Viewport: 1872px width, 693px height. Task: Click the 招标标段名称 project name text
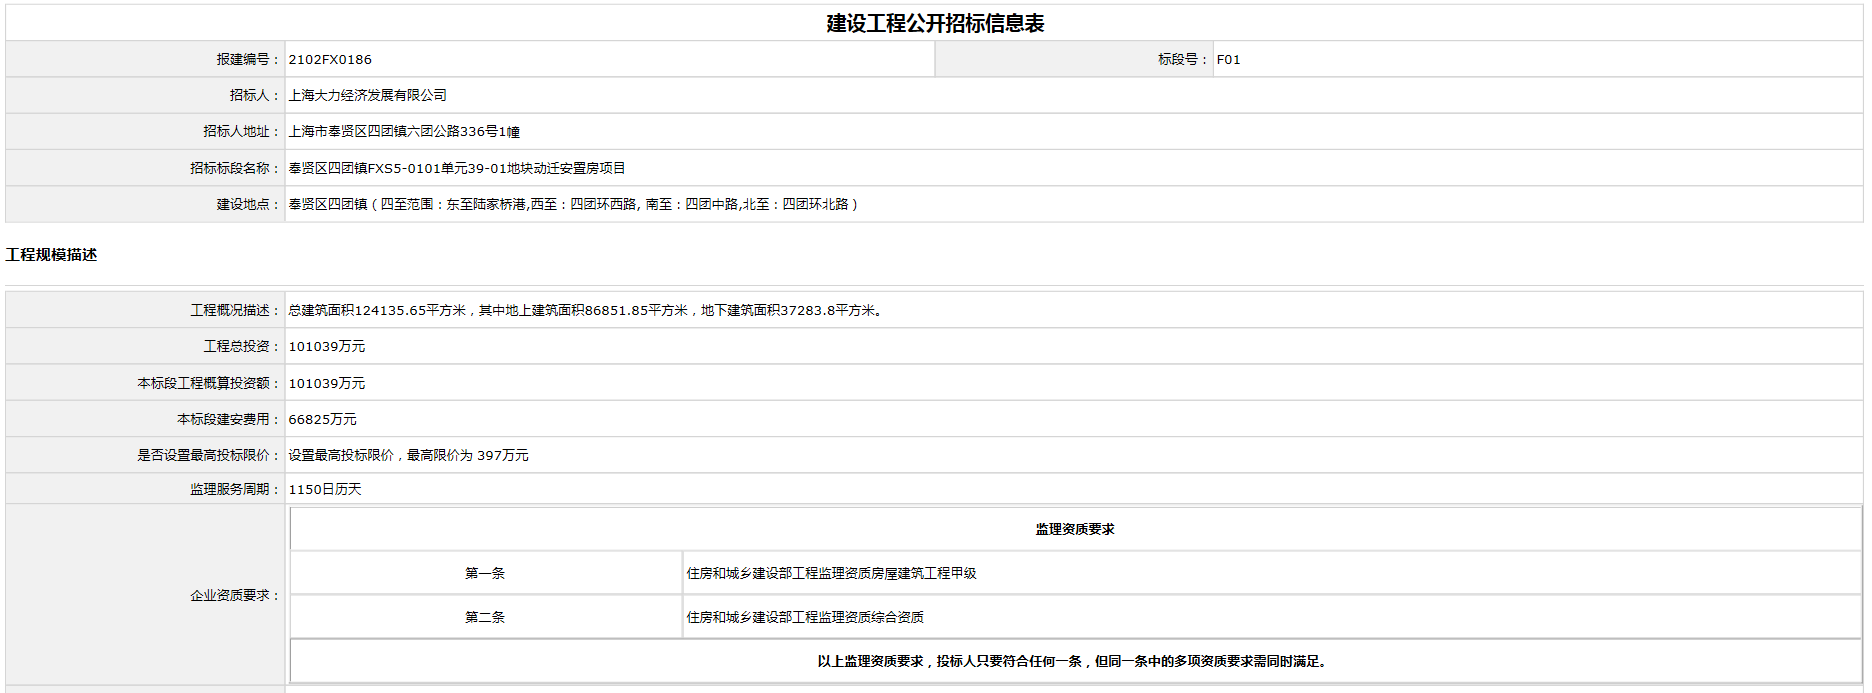coord(456,168)
